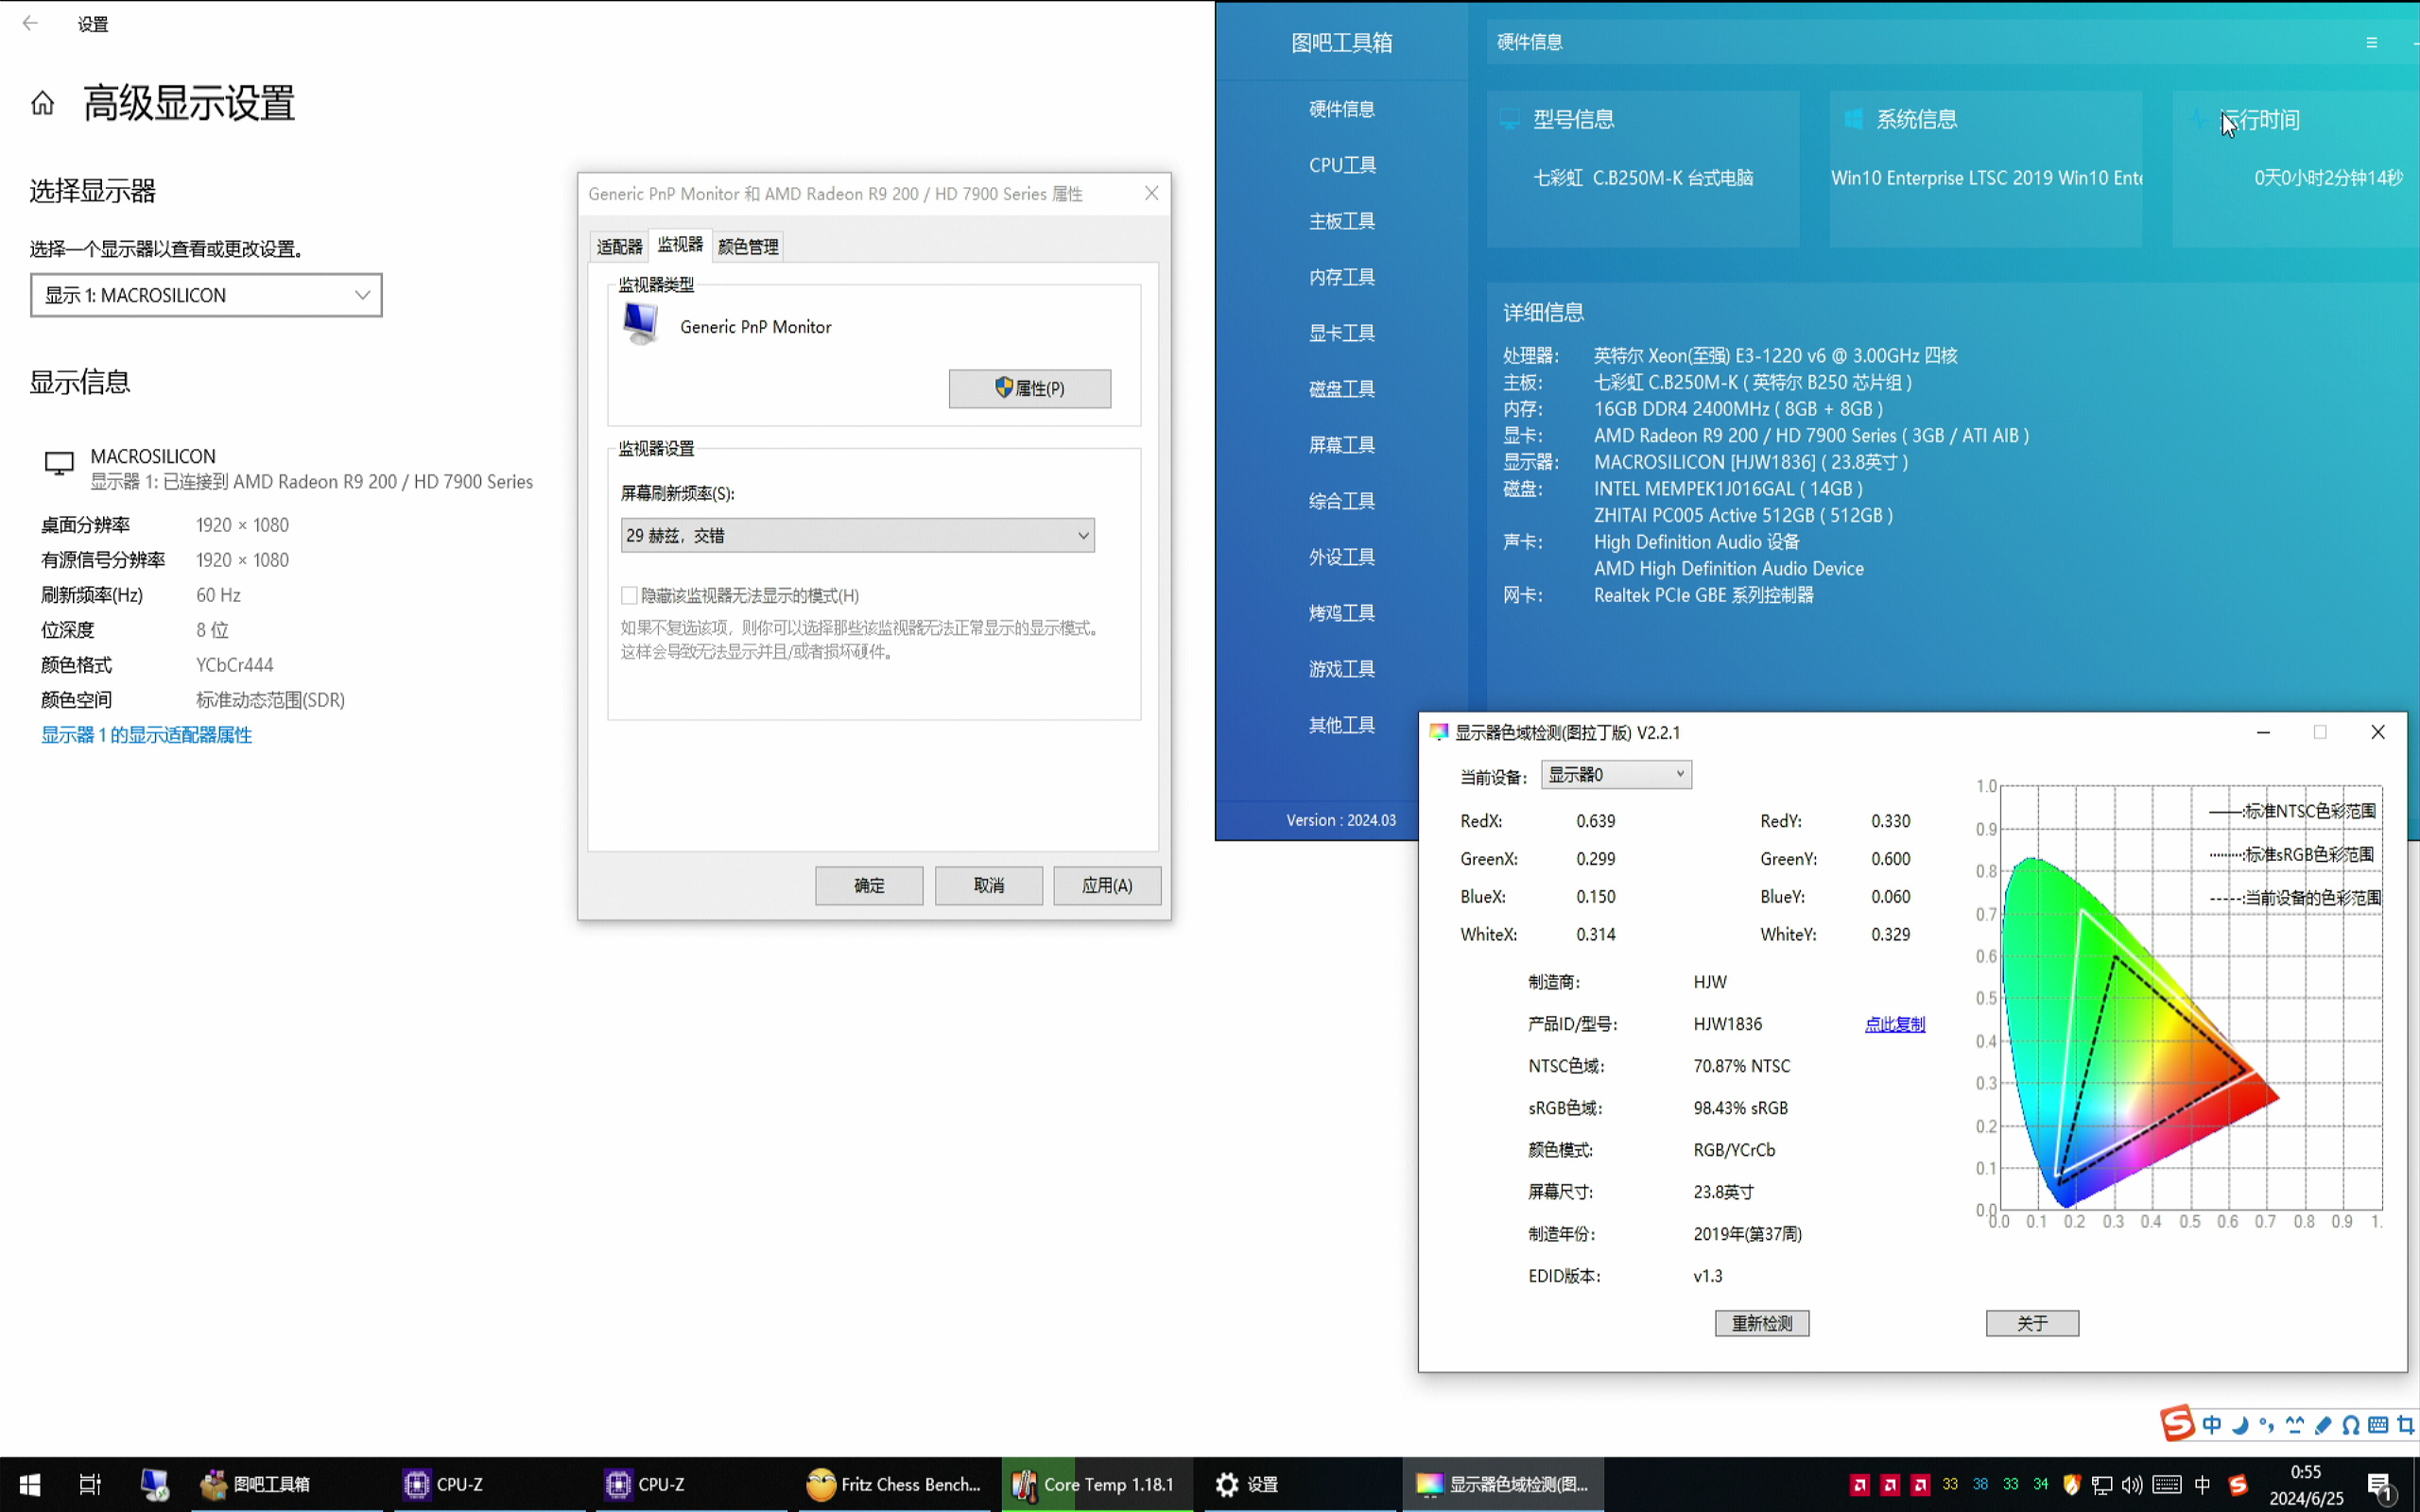This screenshot has width=2420, height=1512.
Task: Open 显示器 1 的显示适配器属性 link
Action: 146,735
